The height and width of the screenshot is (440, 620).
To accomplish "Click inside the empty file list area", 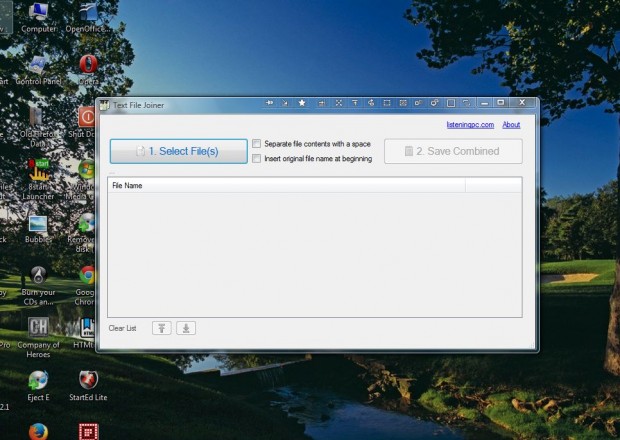I will tap(314, 255).
